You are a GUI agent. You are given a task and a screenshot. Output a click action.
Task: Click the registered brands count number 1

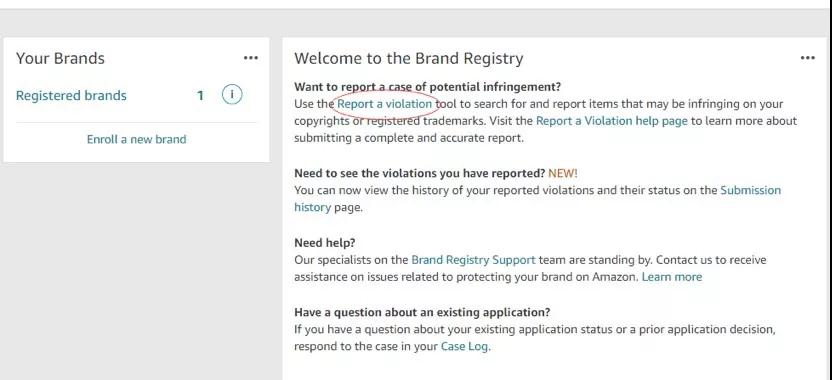pos(200,96)
